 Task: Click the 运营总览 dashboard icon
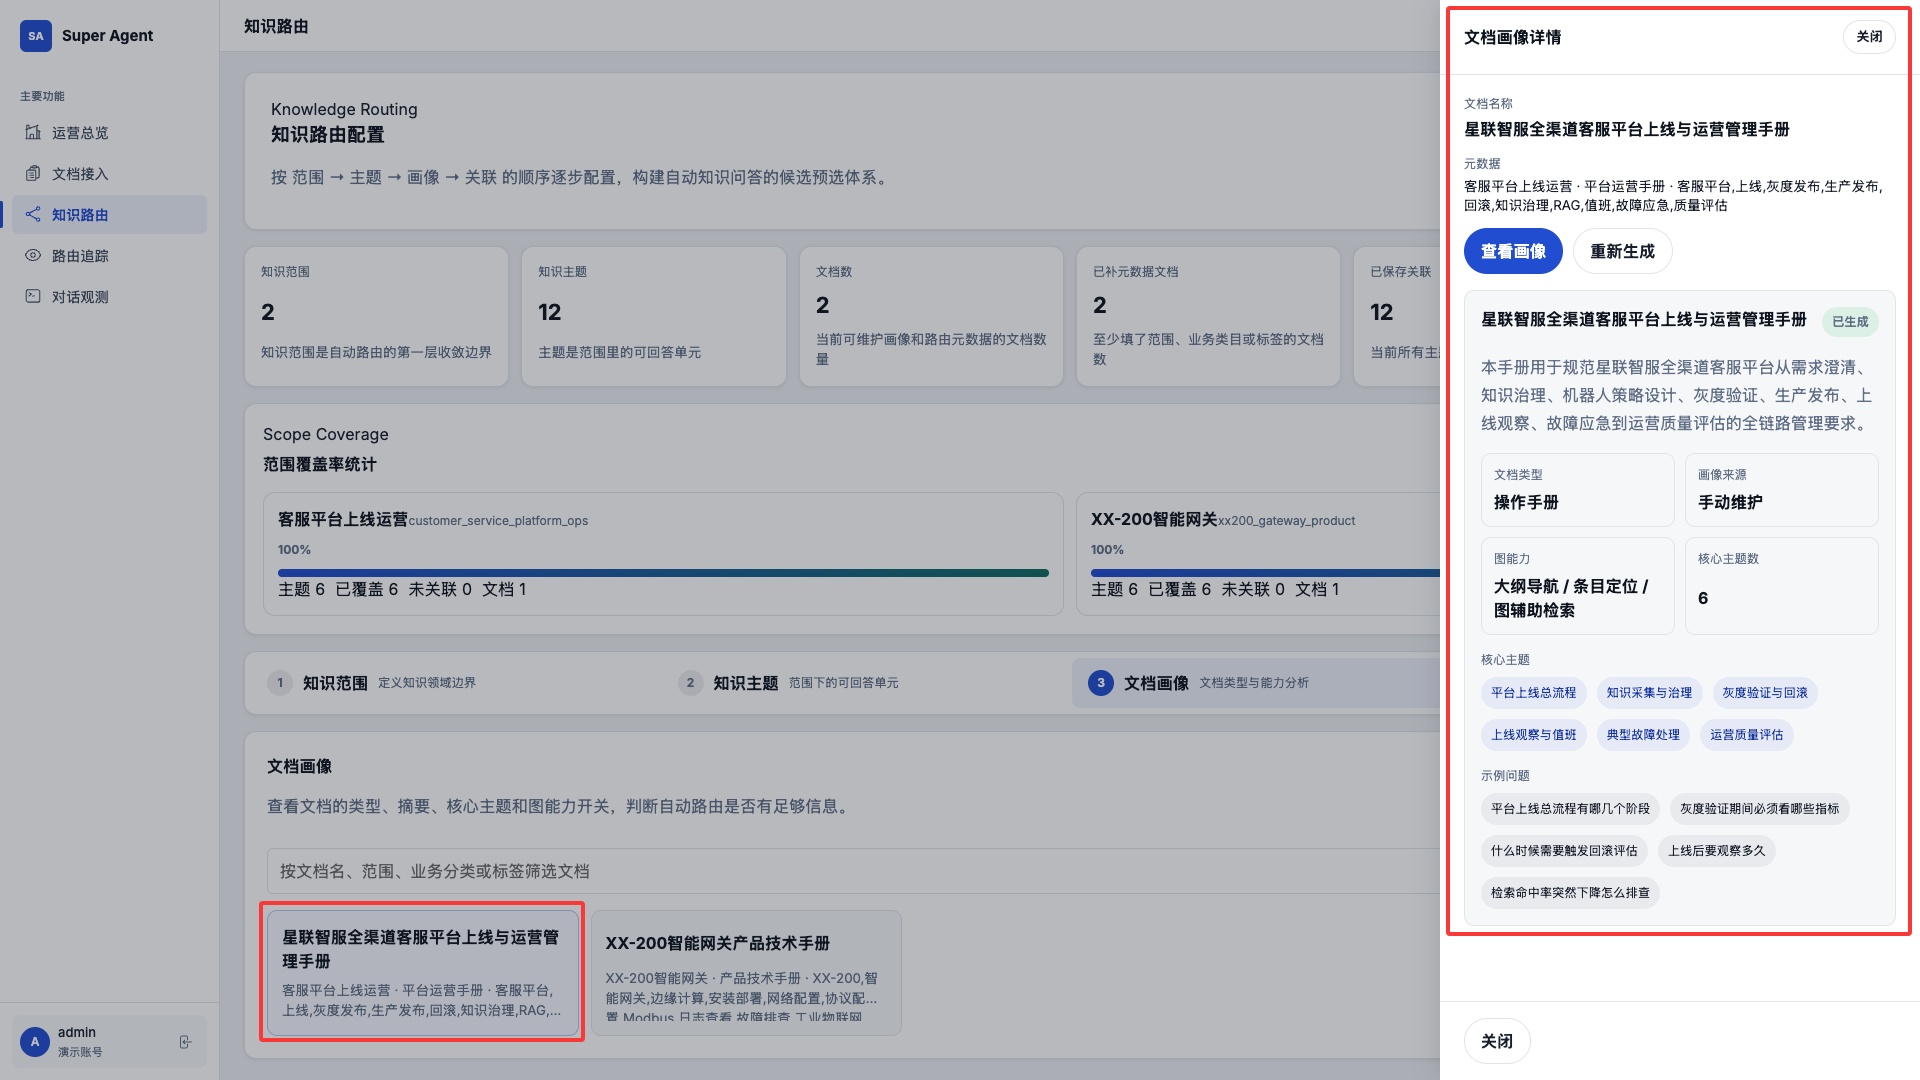point(33,132)
